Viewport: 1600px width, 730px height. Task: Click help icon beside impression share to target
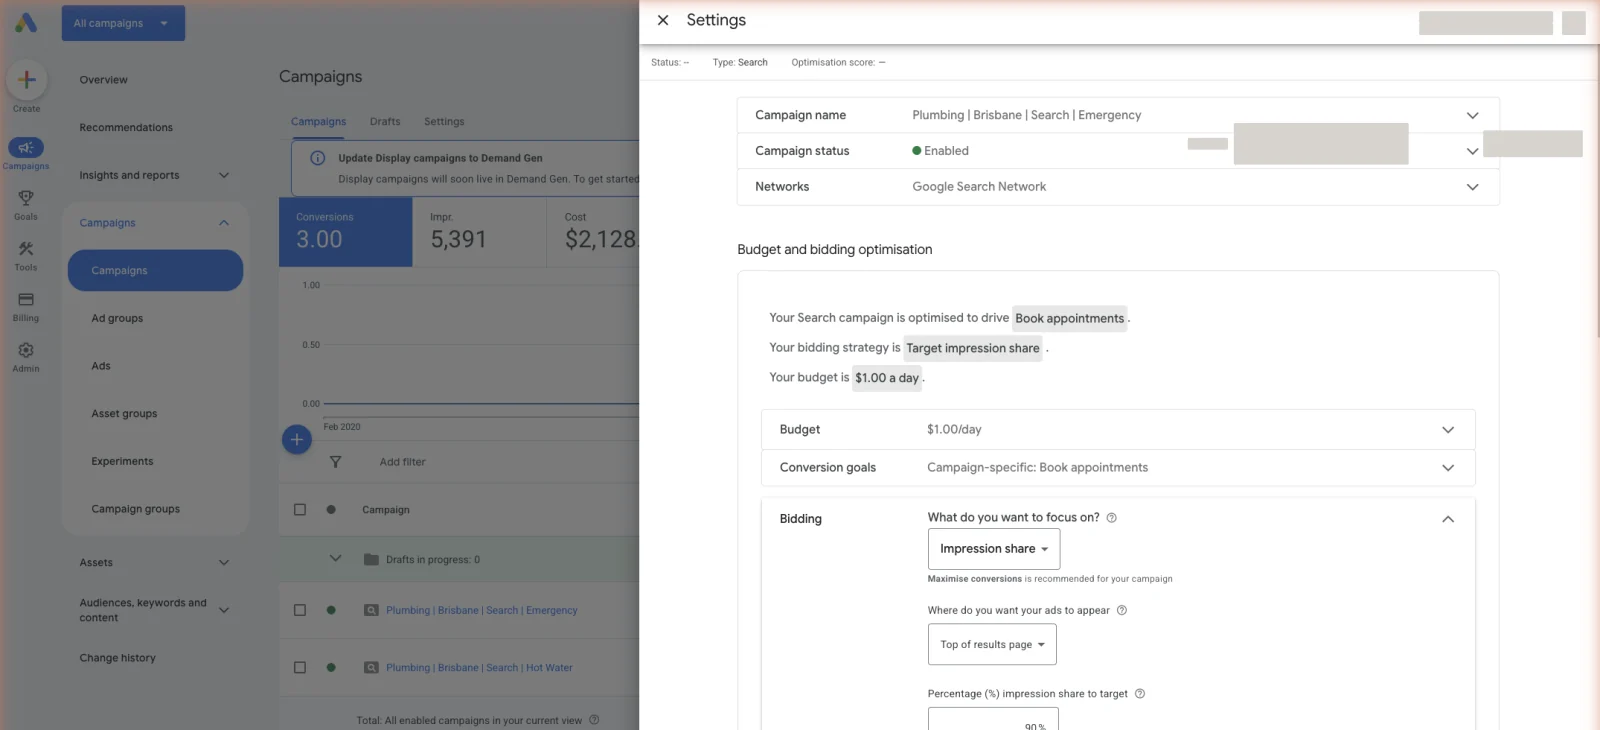(1140, 694)
